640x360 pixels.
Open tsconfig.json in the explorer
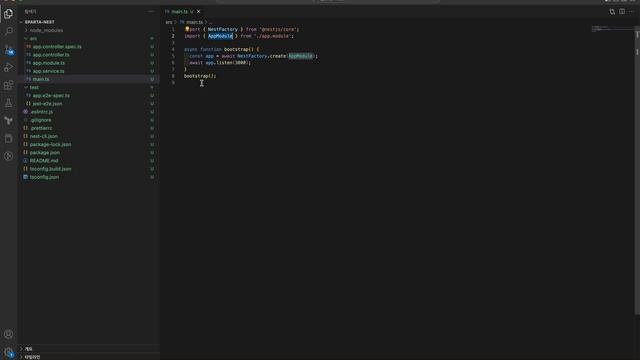[x=44, y=177]
